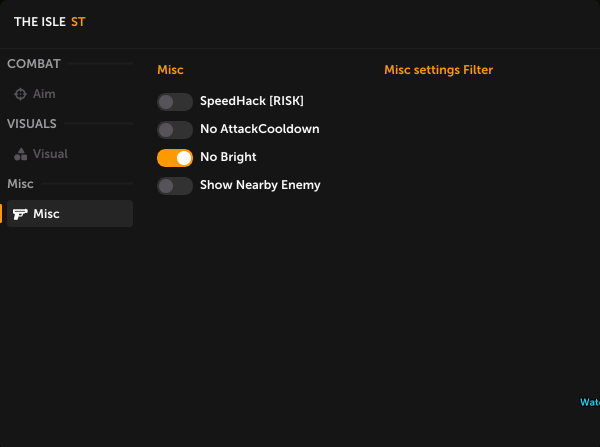Click the cyan link at bottom right
This screenshot has width=600, height=447.
(x=590, y=403)
